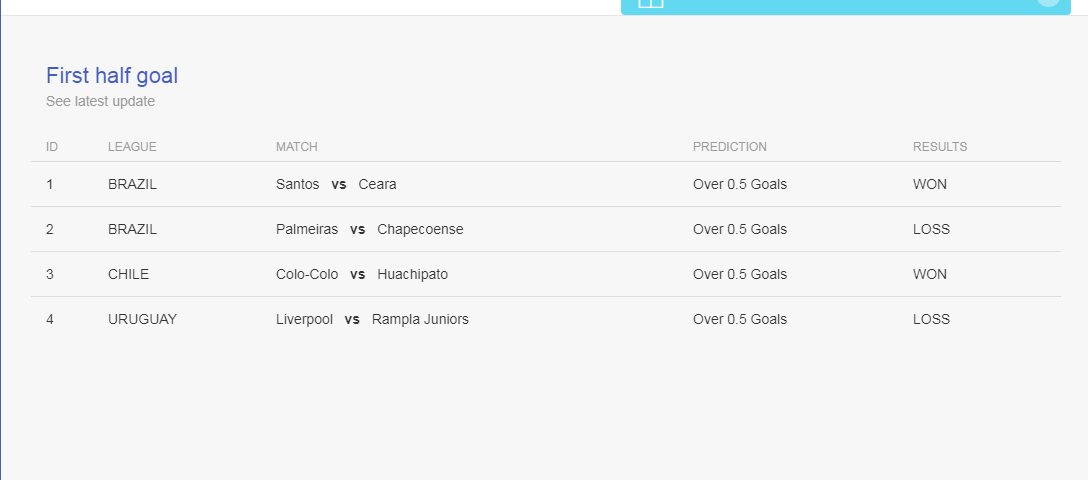This screenshot has width=1088, height=480.
Task: Select the Santos vs Ceara match
Action: coord(336,184)
